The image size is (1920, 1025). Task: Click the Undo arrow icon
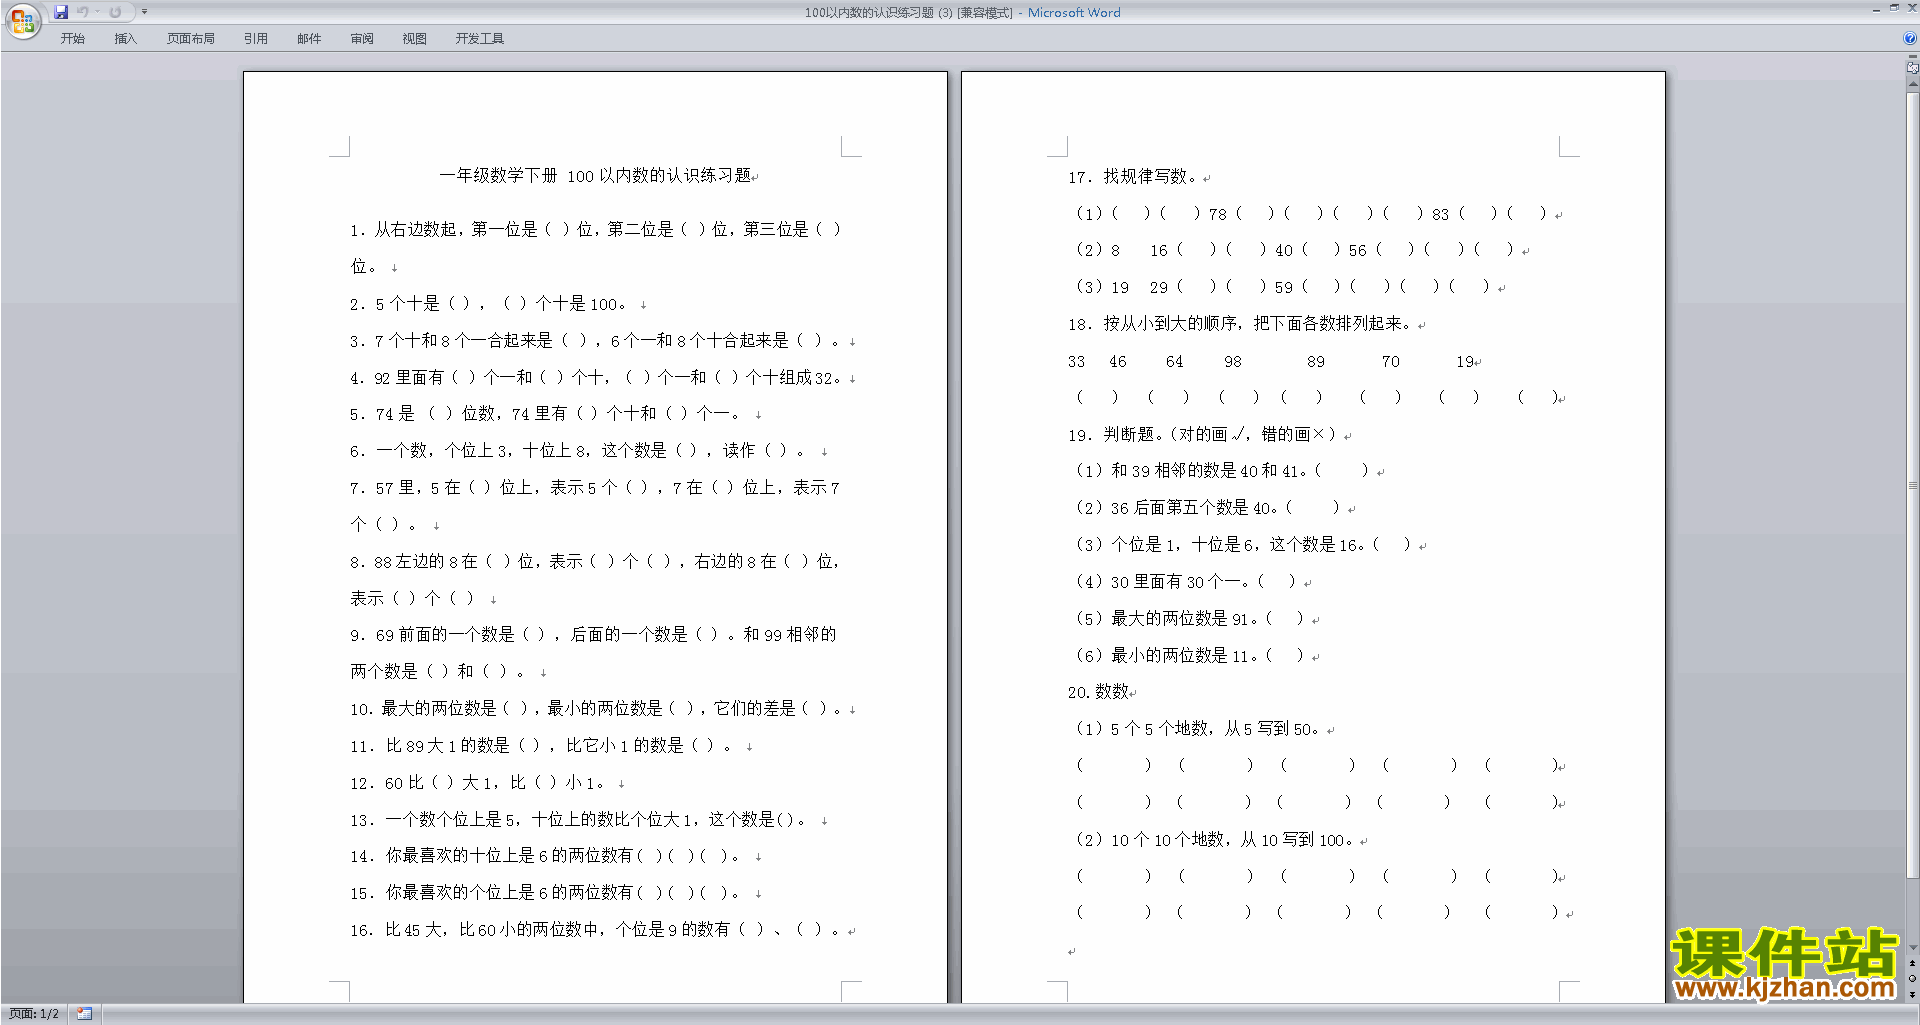tap(83, 12)
